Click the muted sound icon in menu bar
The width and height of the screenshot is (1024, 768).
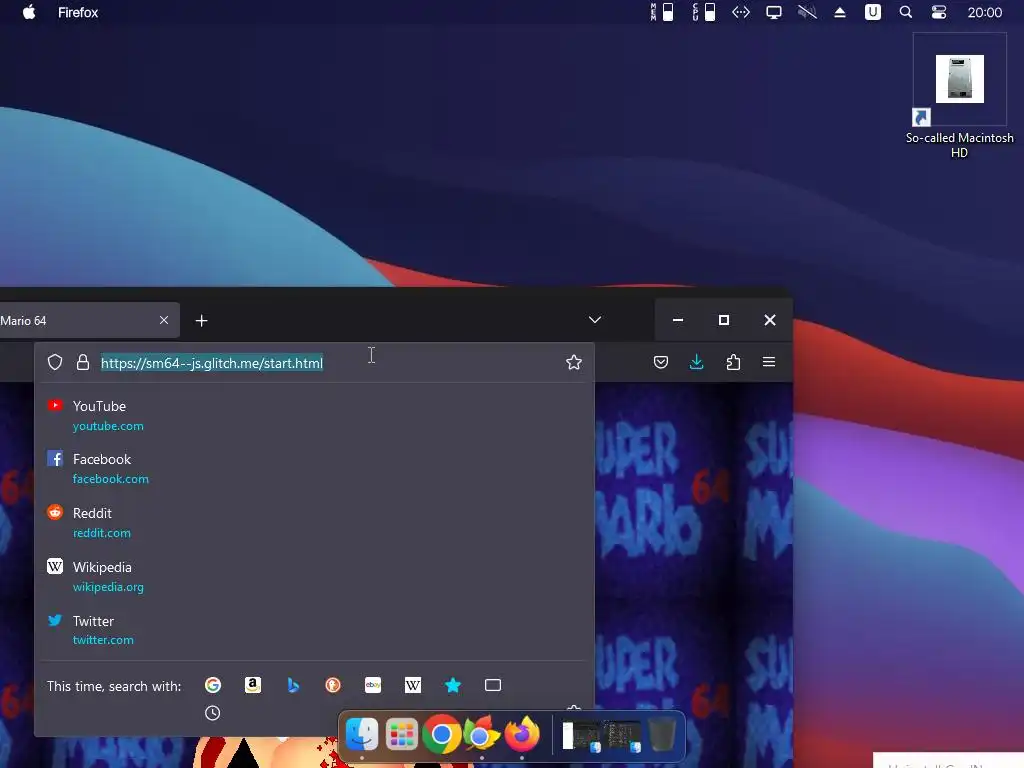pyautogui.click(x=807, y=12)
